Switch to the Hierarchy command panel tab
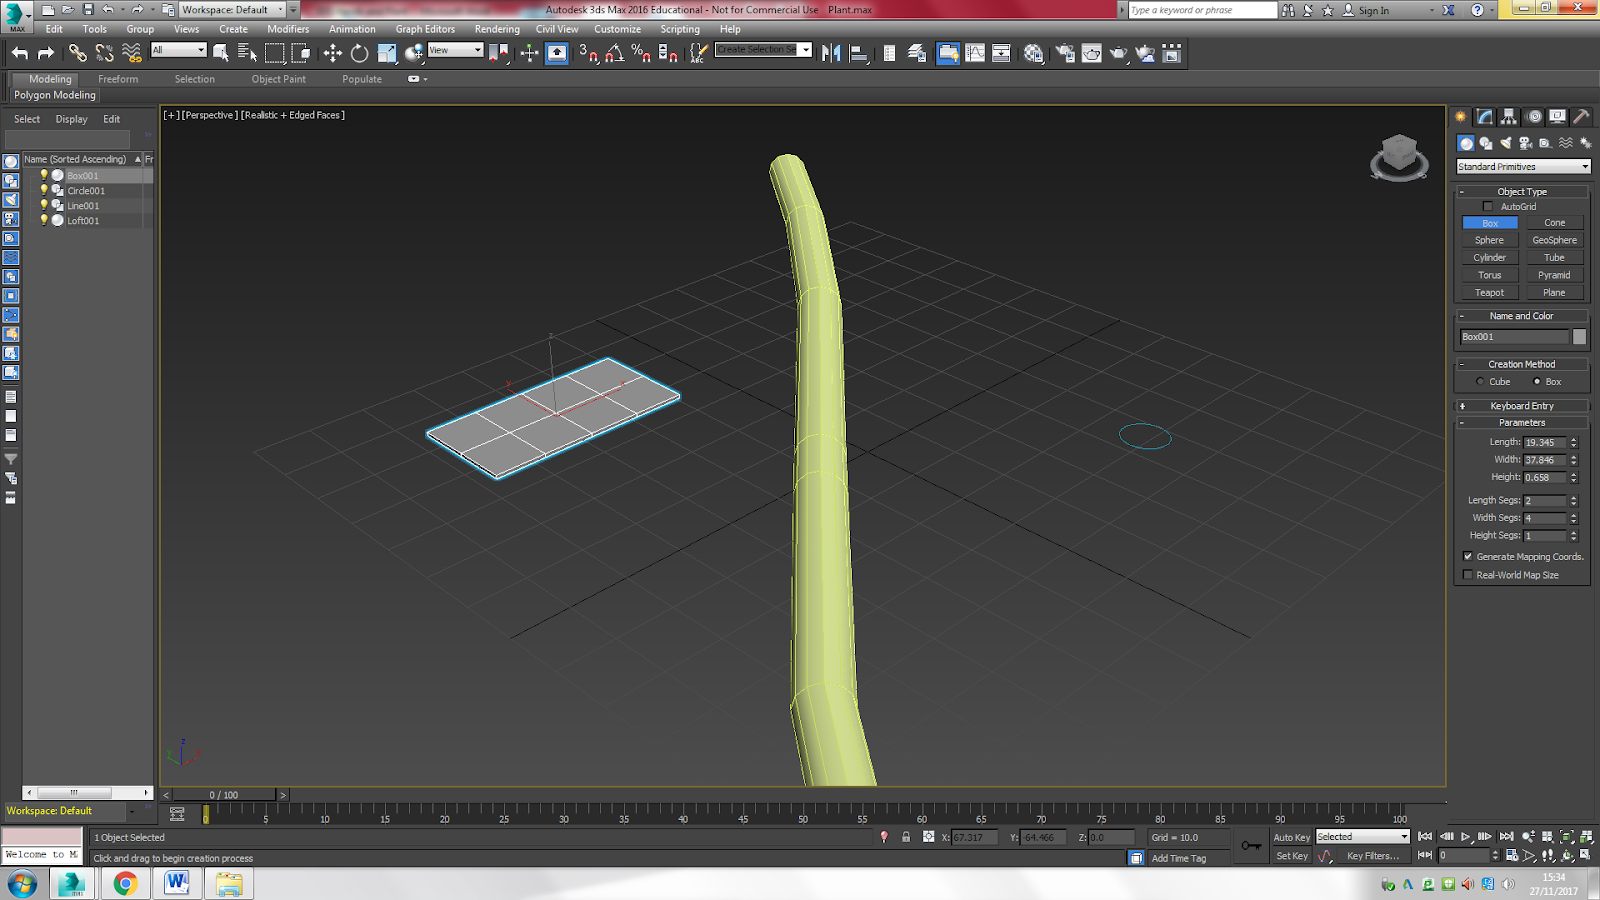This screenshot has height=900, width=1600. click(x=1509, y=117)
